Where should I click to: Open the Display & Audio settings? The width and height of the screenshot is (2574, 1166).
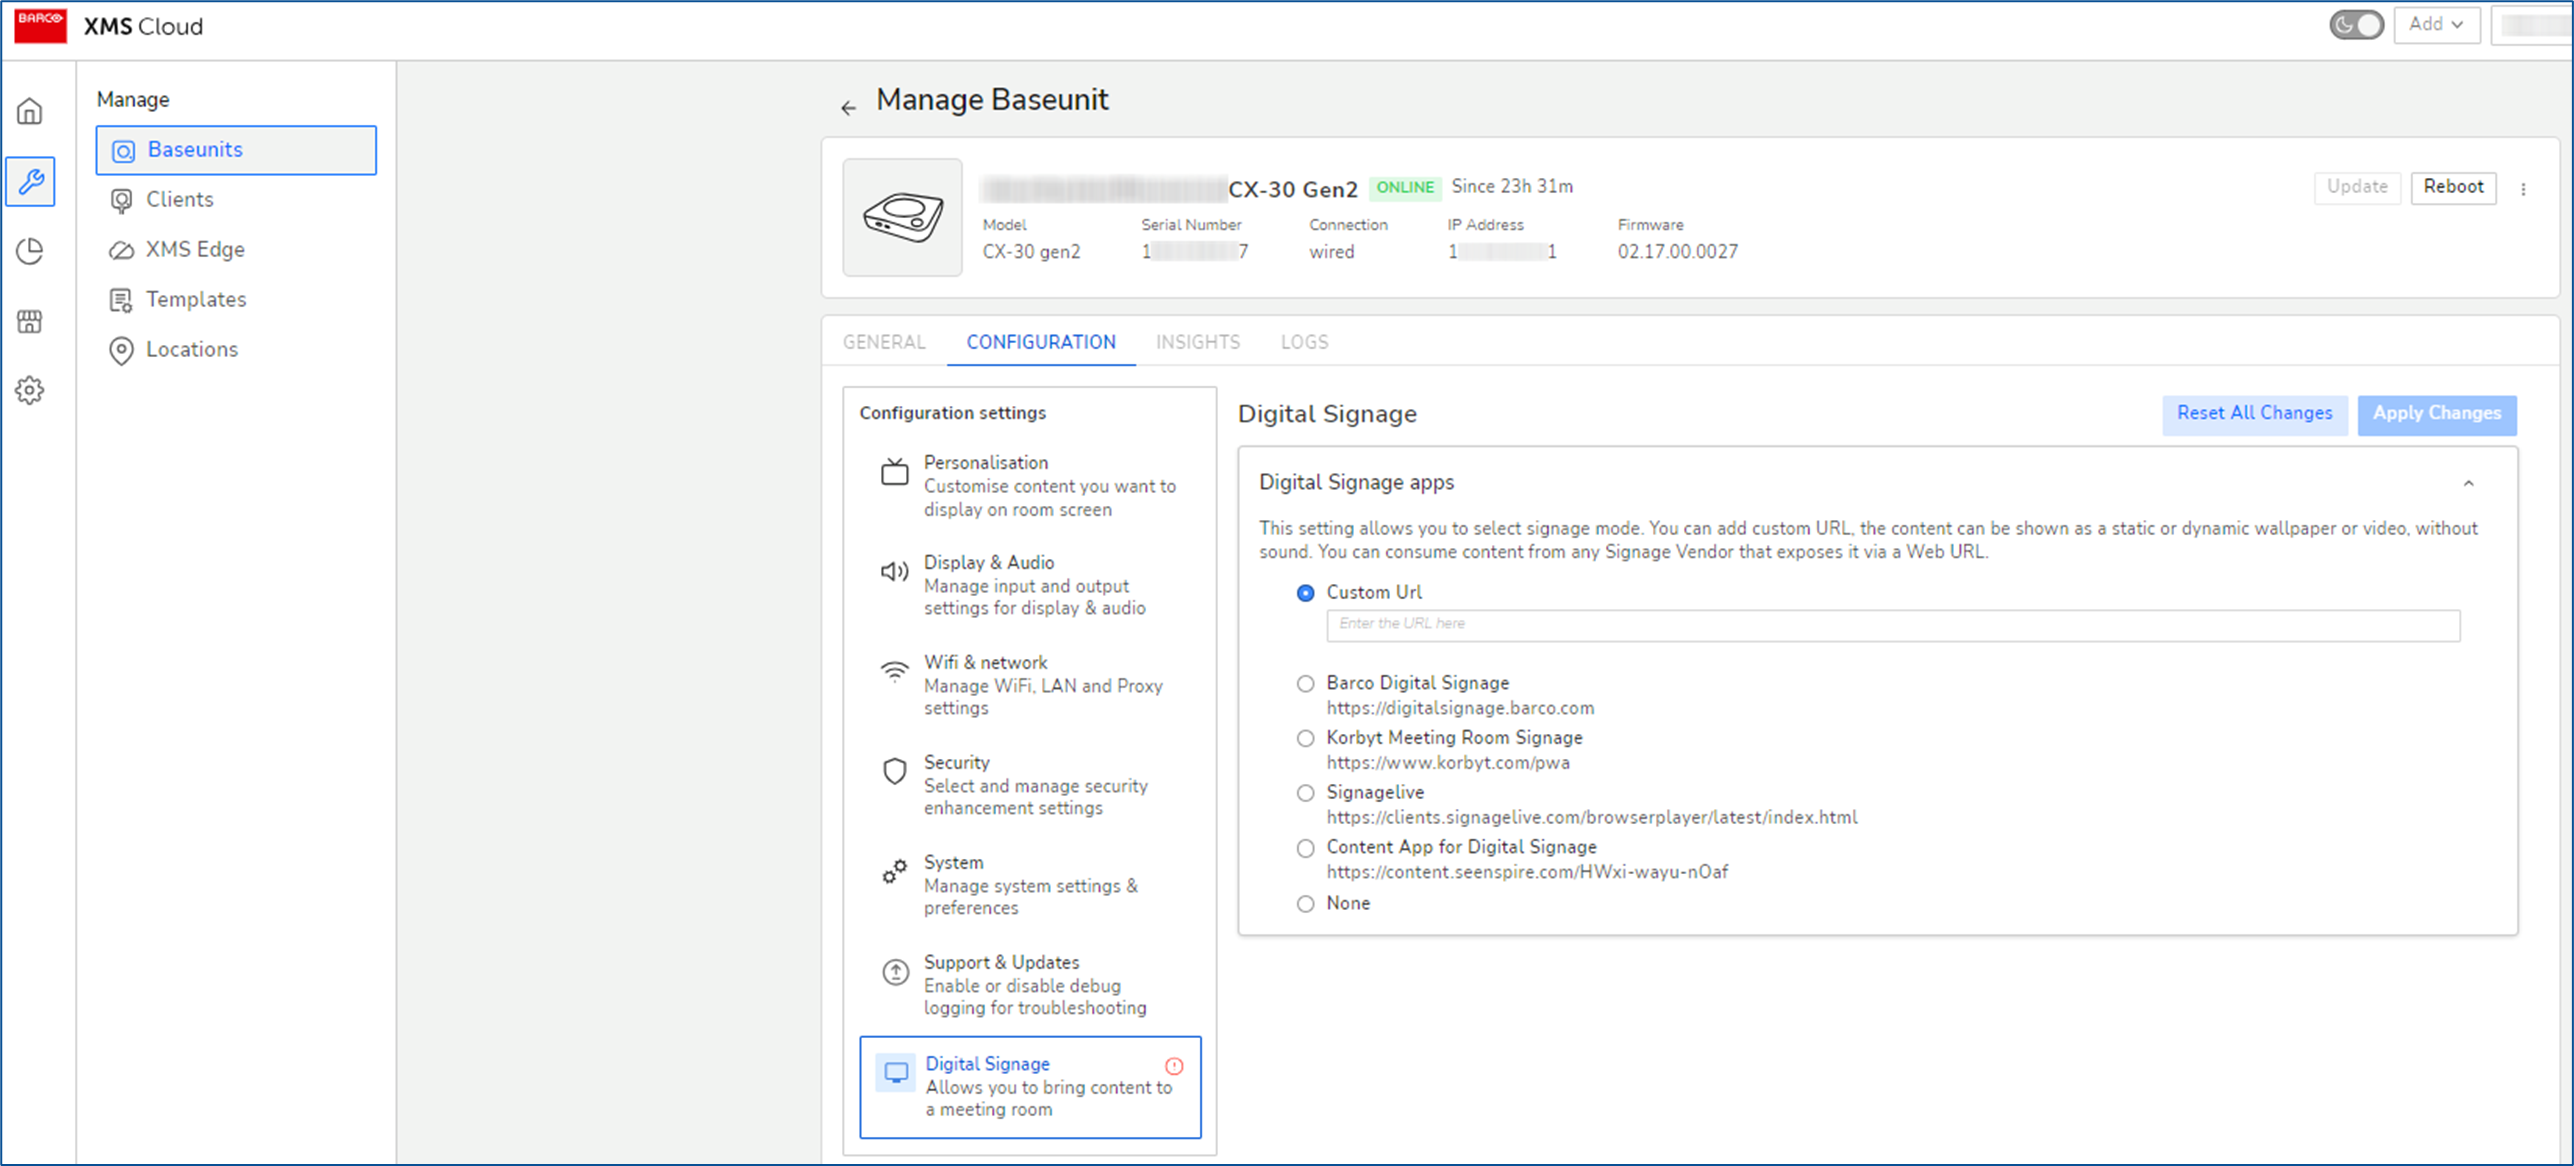pos(1030,585)
